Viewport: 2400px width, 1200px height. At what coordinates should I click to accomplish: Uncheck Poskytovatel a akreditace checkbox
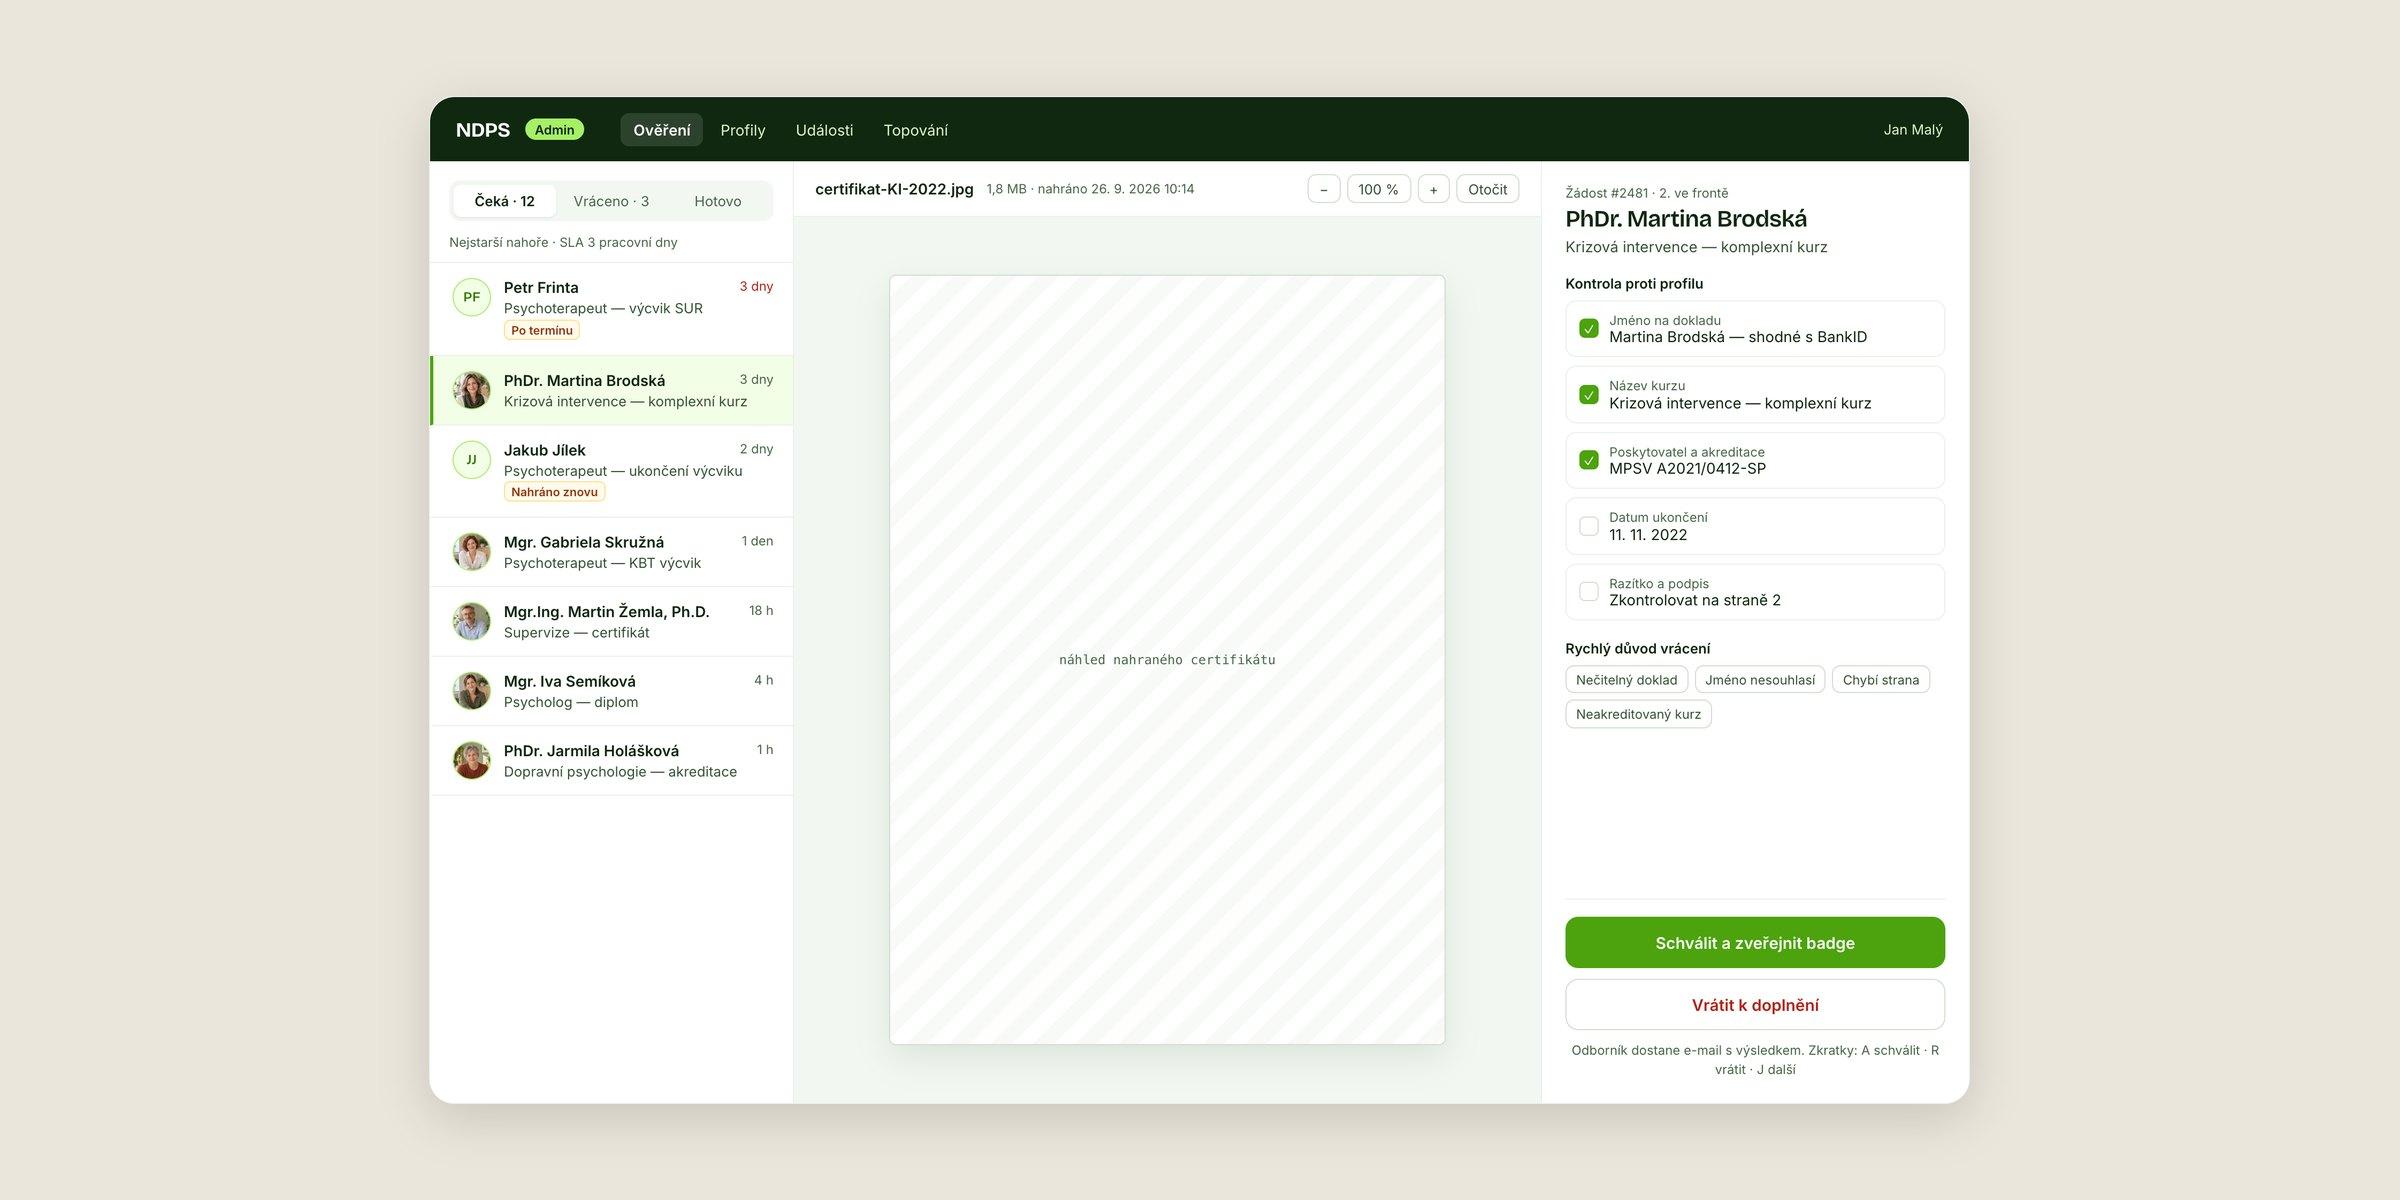tap(1588, 460)
